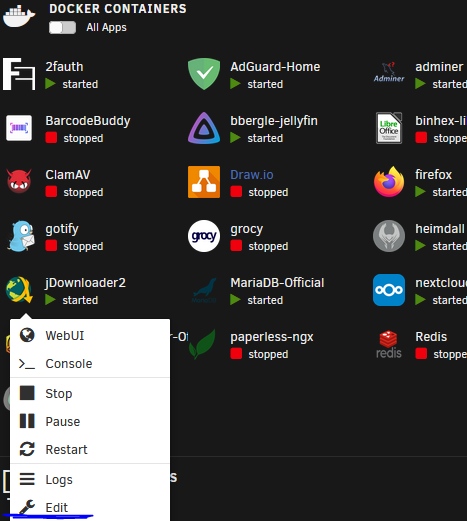The image size is (467, 521).
Task: Click the MariaDB-Official container name
Action: pos(277,283)
